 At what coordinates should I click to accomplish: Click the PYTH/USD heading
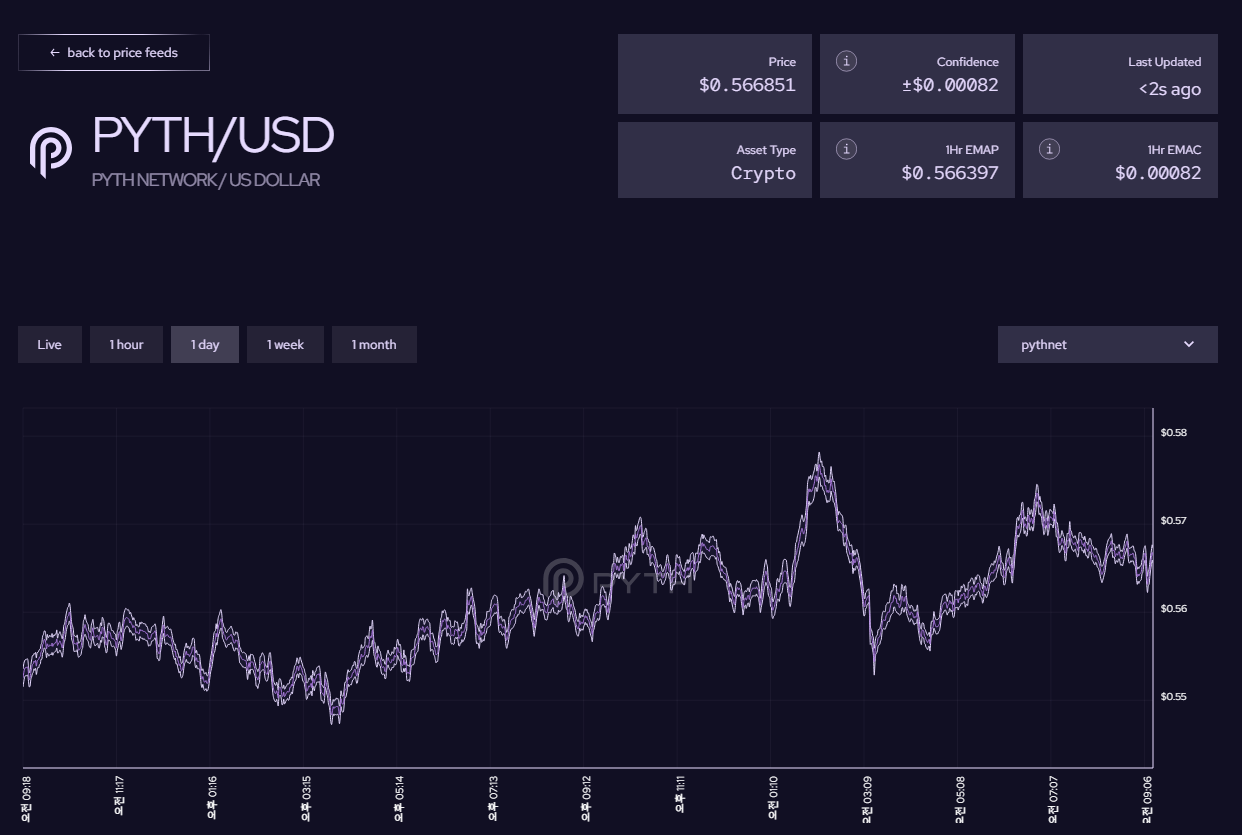tap(213, 135)
